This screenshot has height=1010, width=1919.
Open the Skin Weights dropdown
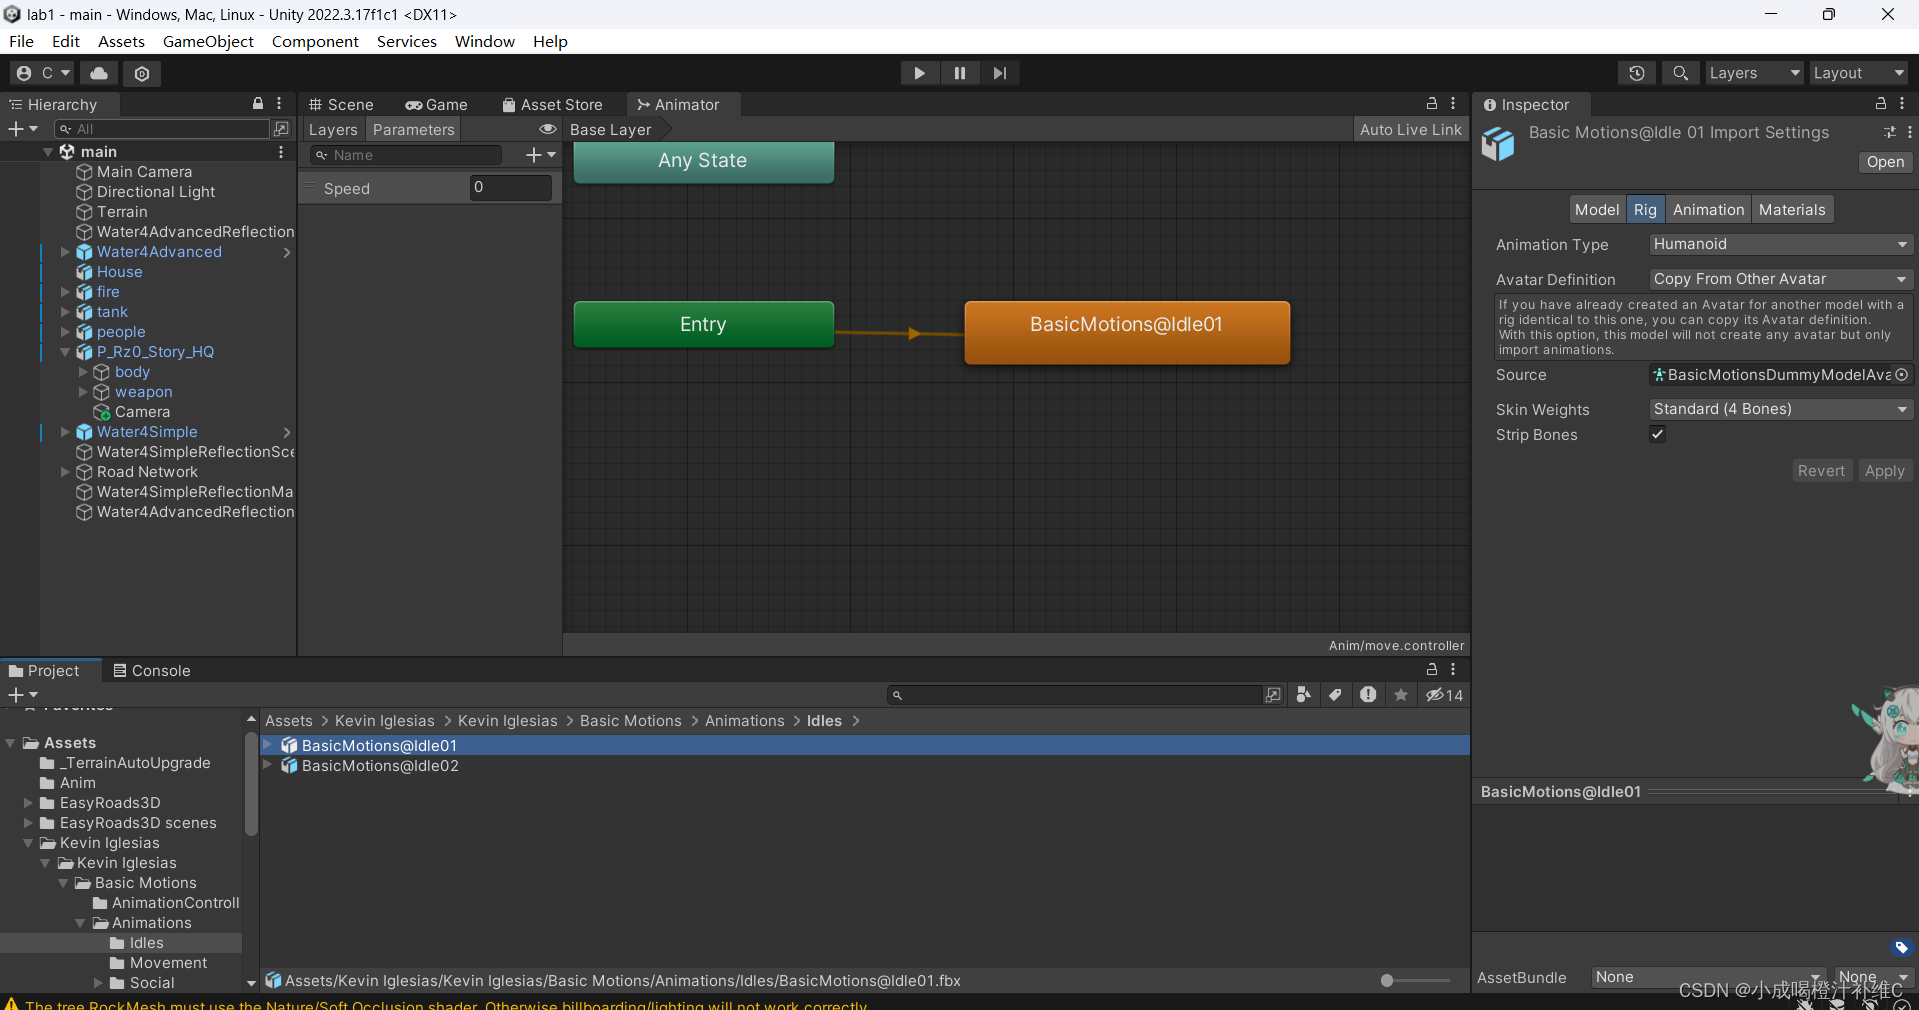(x=1780, y=409)
